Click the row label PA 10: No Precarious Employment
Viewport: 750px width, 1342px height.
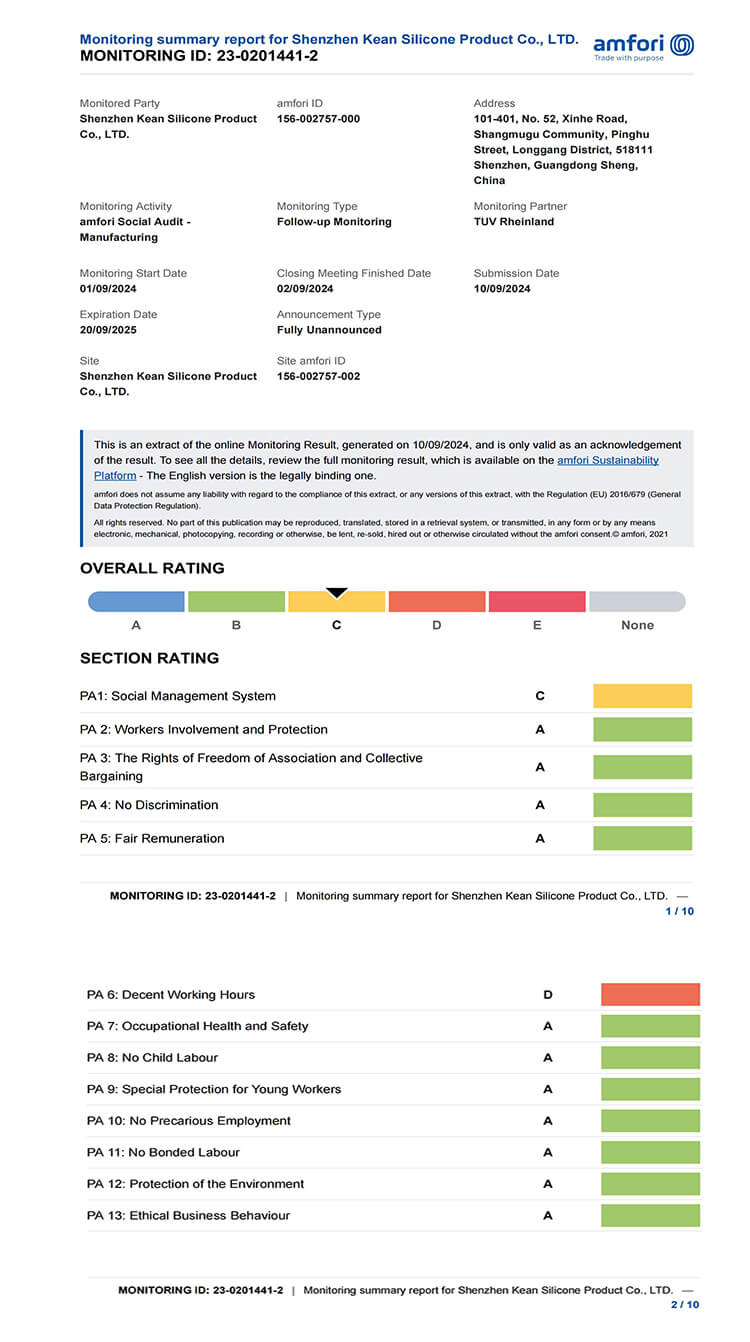click(189, 1120)
